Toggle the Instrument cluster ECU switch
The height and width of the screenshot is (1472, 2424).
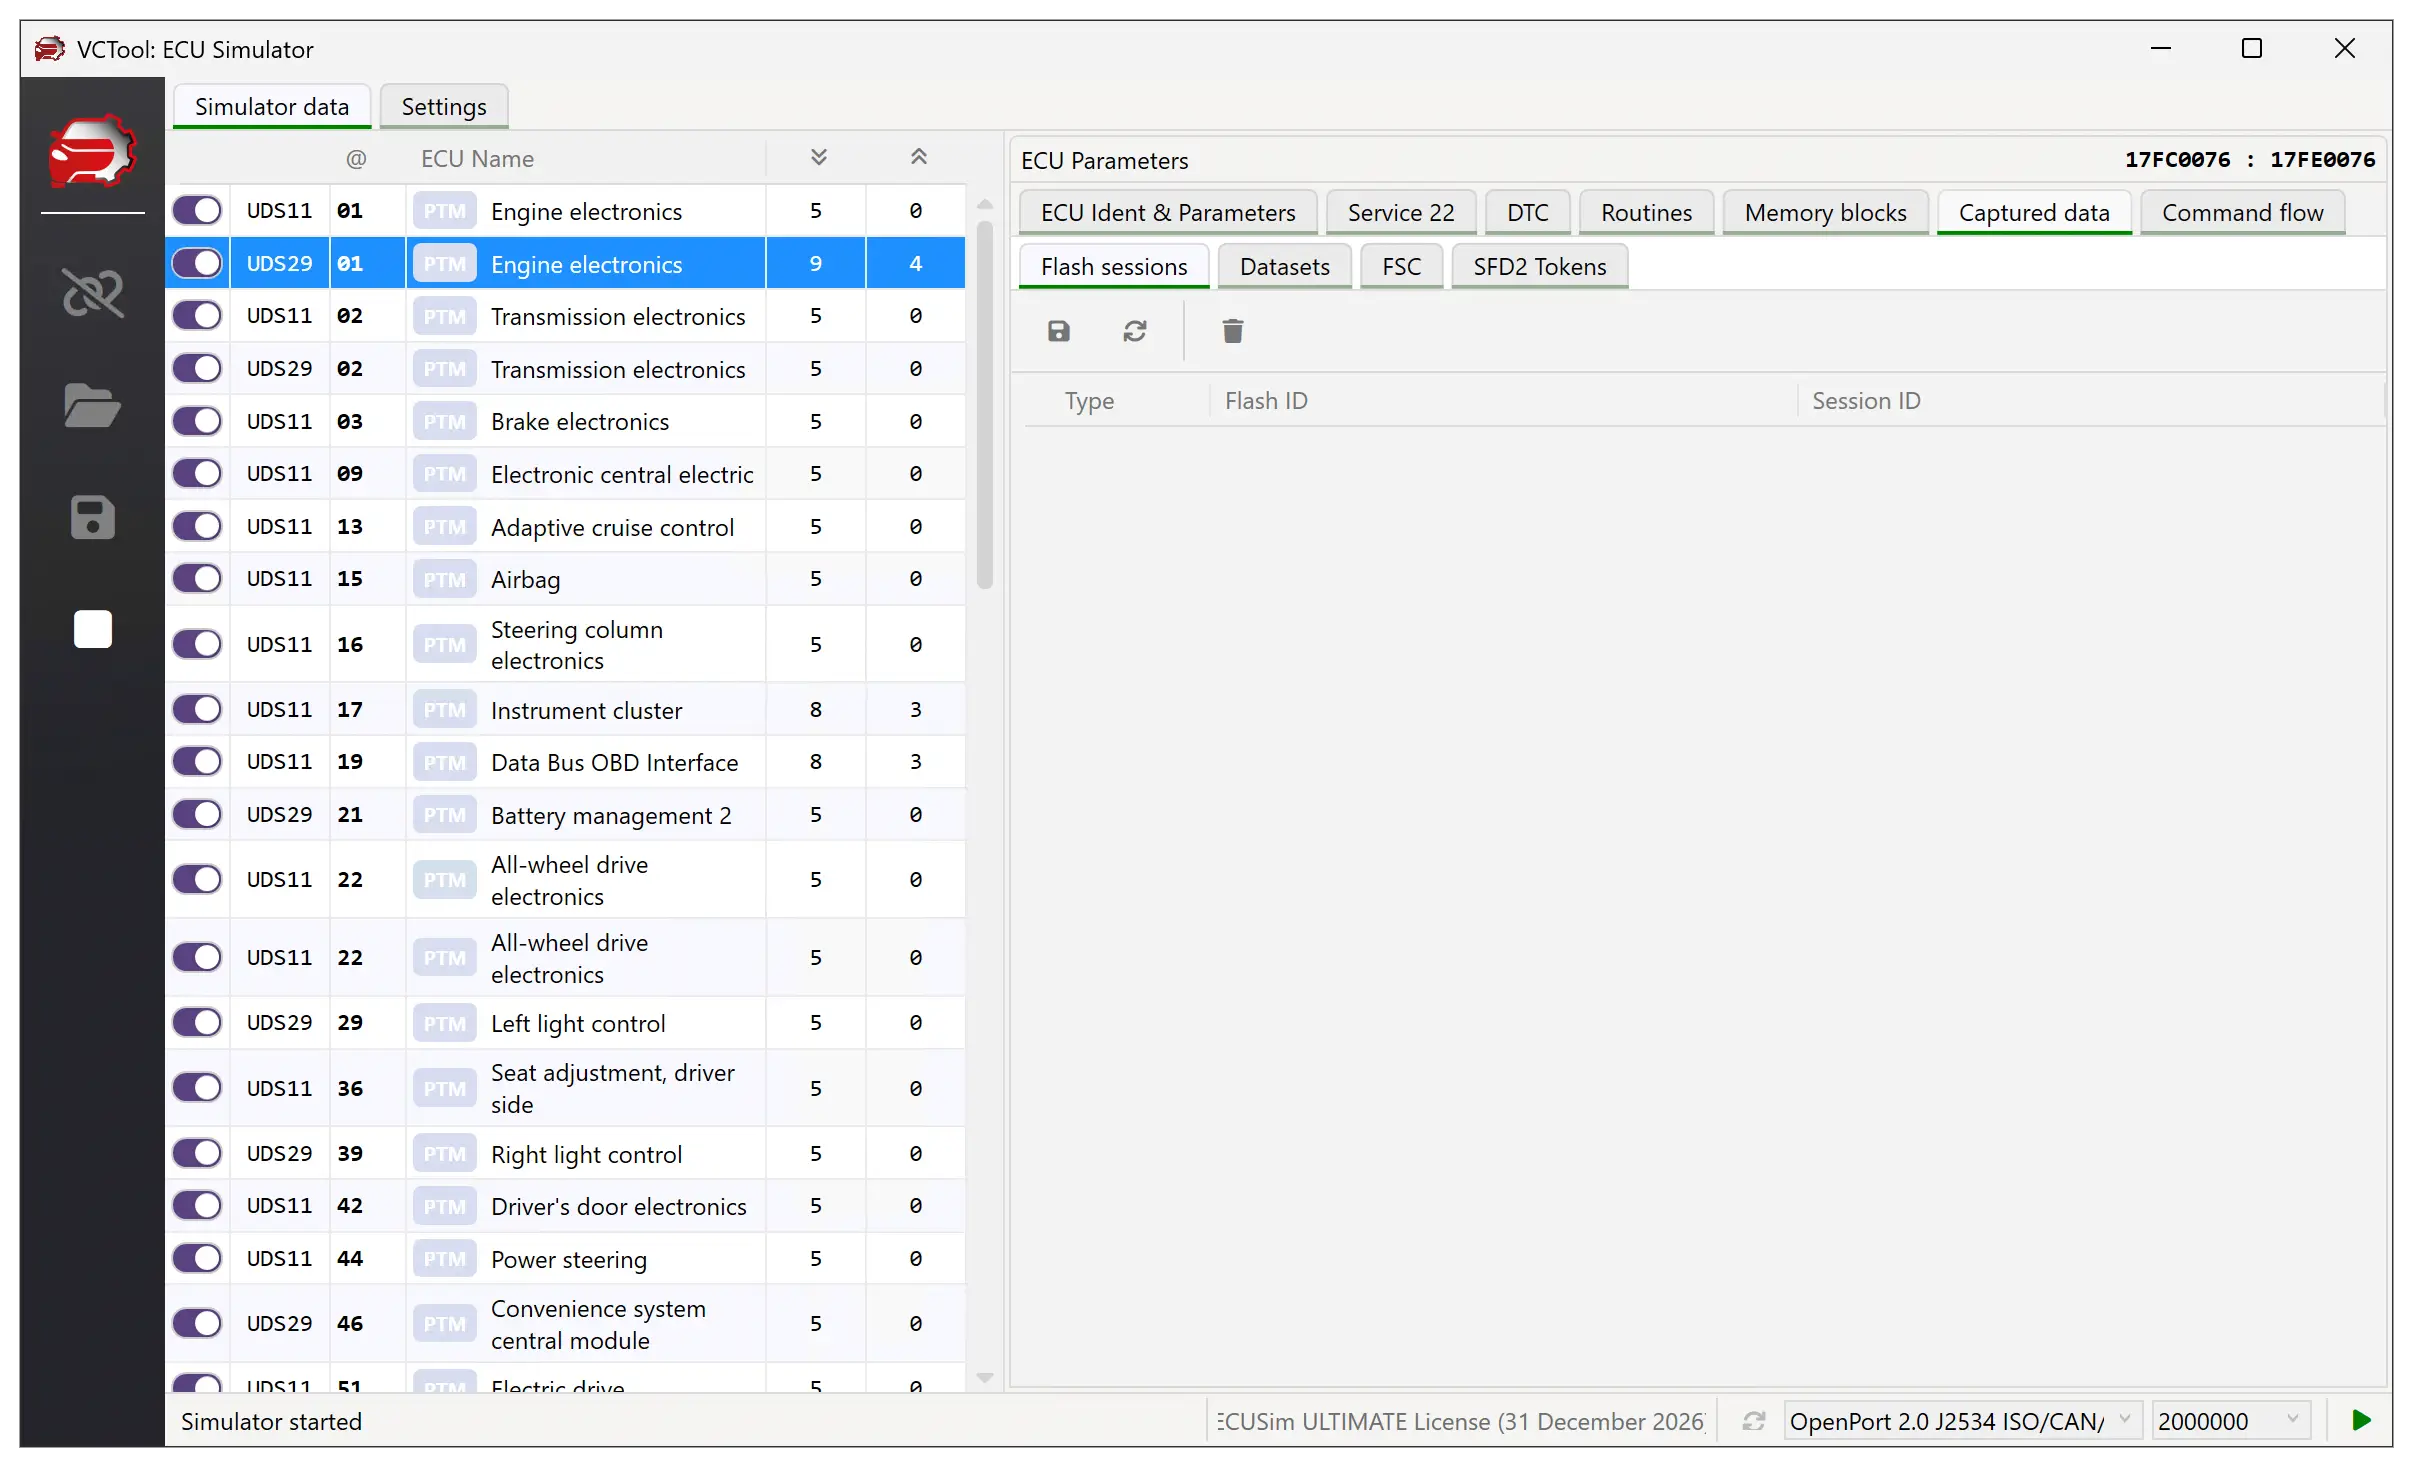pyautogui.click(x=197, y=710)
